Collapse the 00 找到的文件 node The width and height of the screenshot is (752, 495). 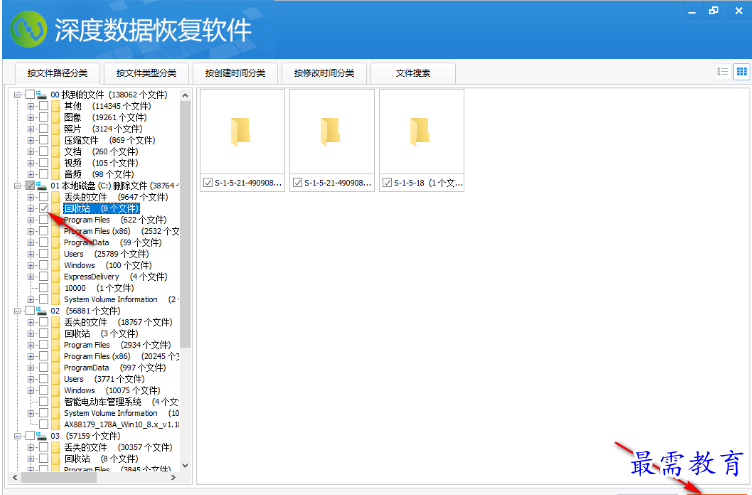click(x=17, y=94)
